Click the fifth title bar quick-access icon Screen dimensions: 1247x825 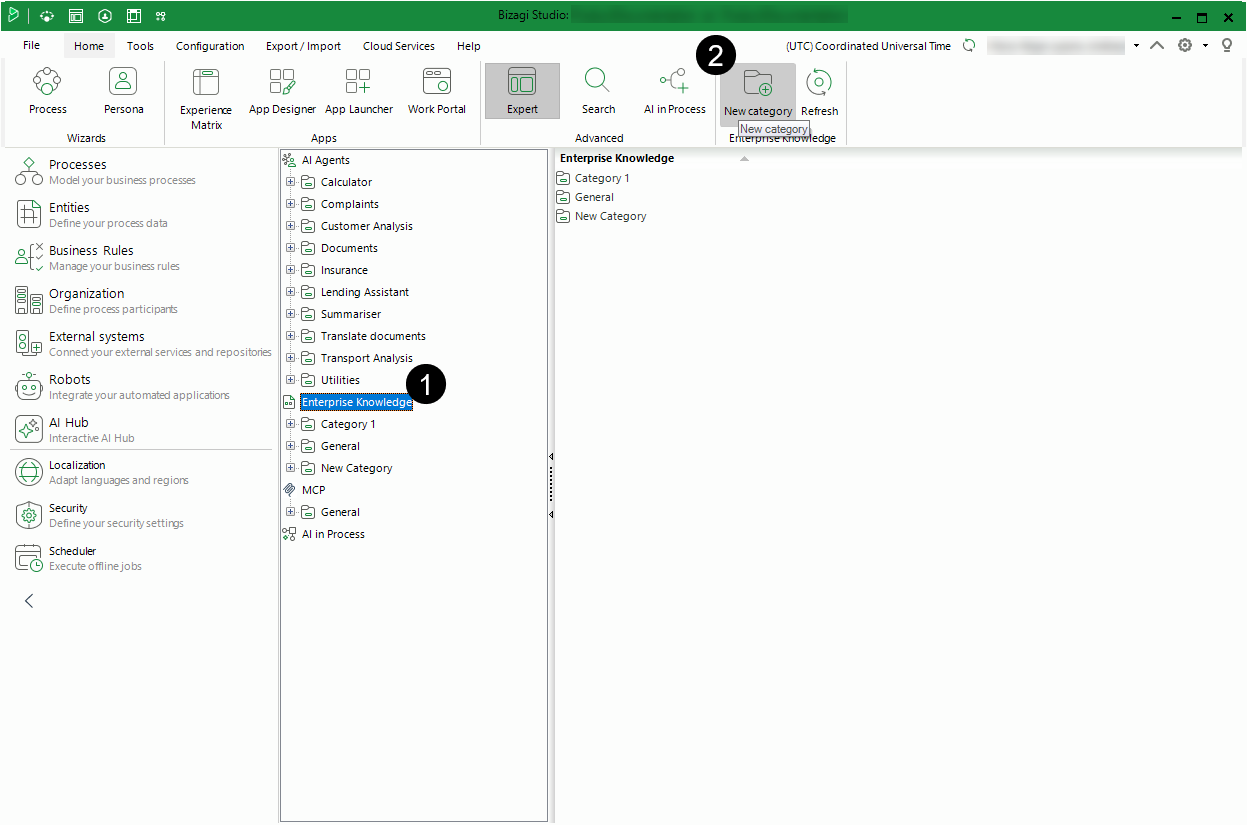pos(161,16)
